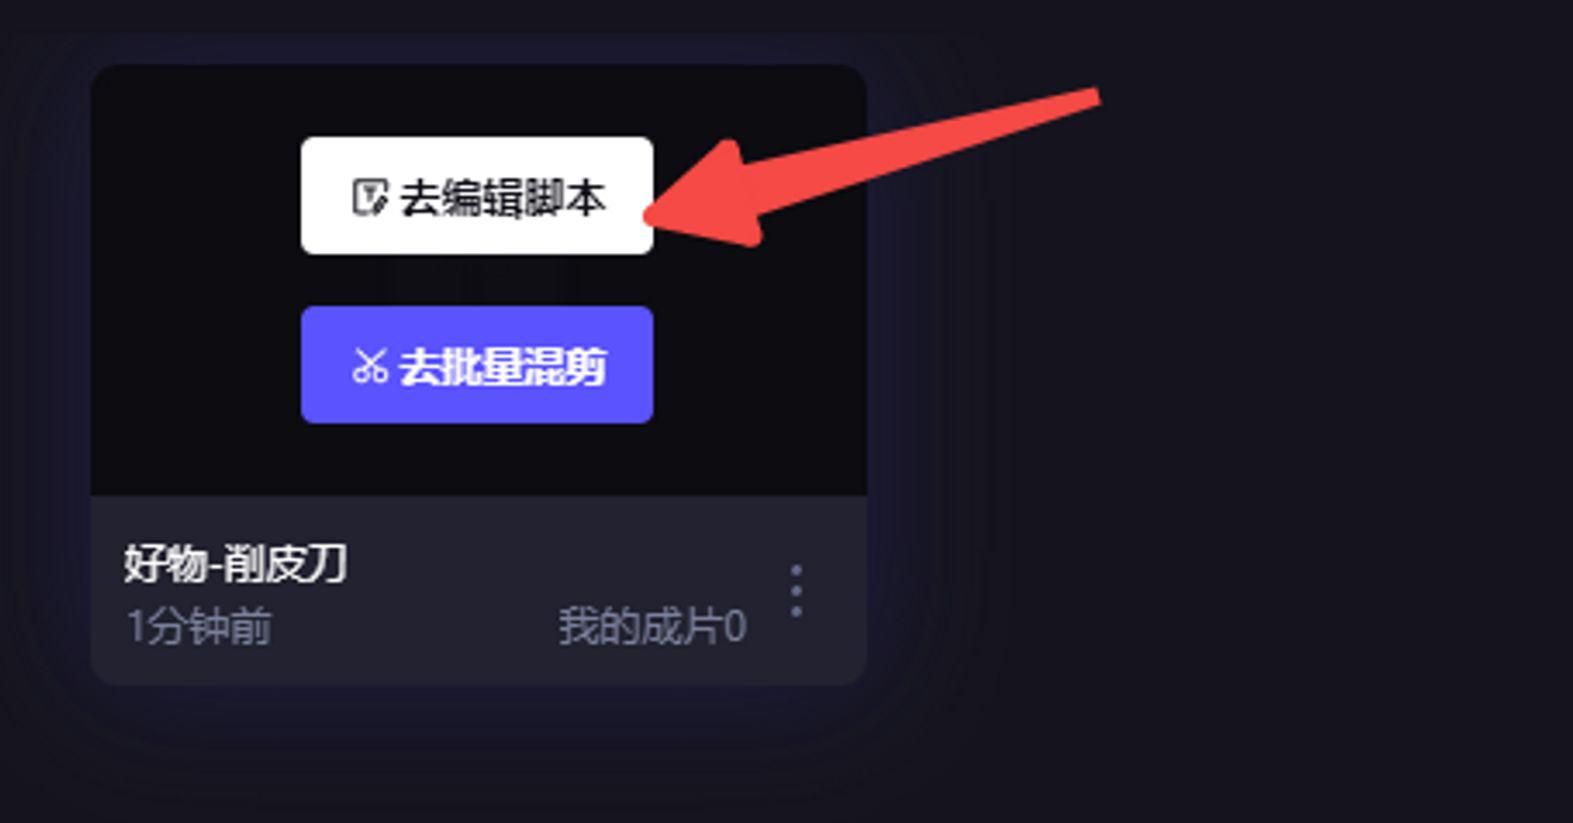Click the 去批量混剪 button

[477, 365]
